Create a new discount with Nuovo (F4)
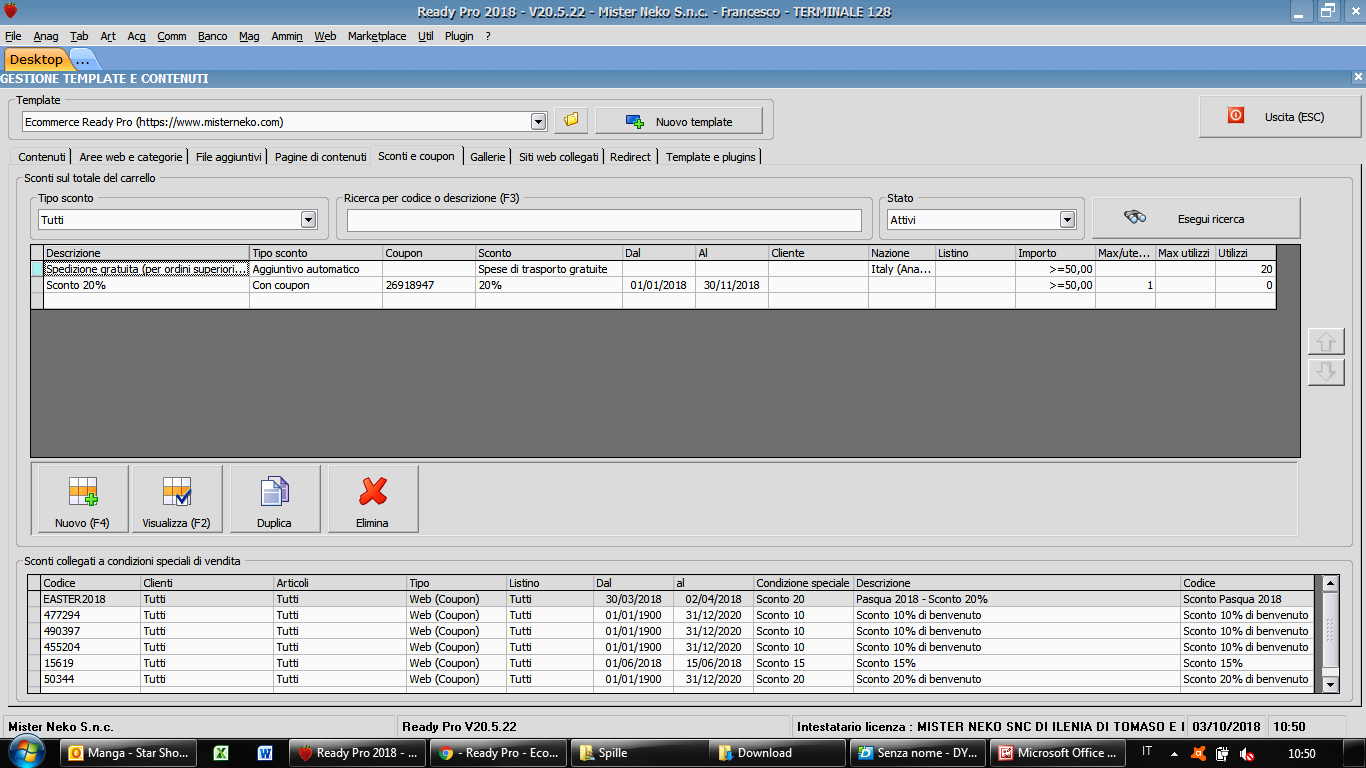This screenshot has width=1366, height=768. pyautogui.click(x=81, y=499)
